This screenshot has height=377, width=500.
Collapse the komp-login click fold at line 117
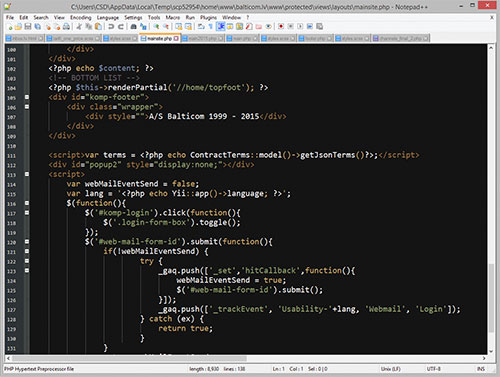tap(27, 213)
